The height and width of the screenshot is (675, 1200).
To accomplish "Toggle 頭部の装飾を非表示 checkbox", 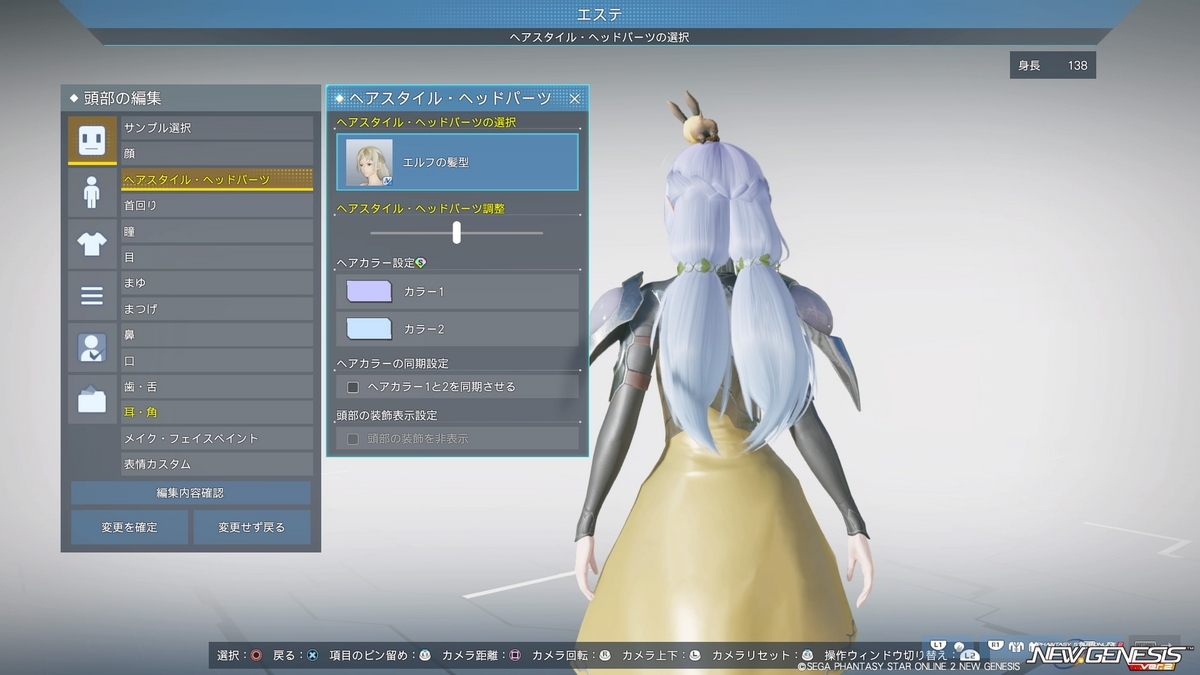I will pyautogui.click(x=352, y=438).
